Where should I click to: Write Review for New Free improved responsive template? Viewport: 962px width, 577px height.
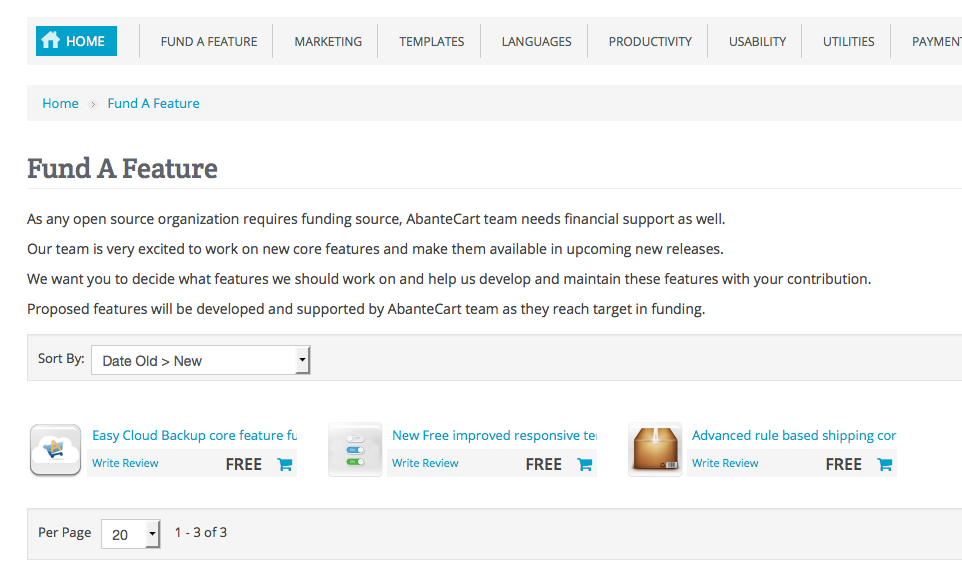pyautogui.click(x=425, y=463)
